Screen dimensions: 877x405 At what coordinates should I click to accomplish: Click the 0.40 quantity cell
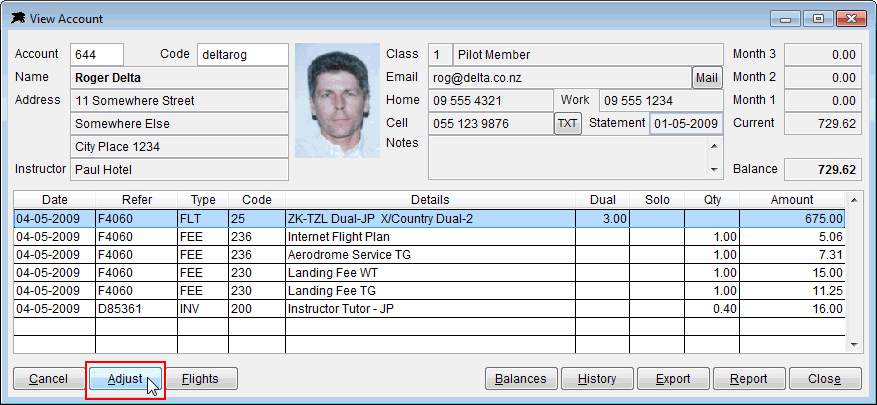pos(712,308)
